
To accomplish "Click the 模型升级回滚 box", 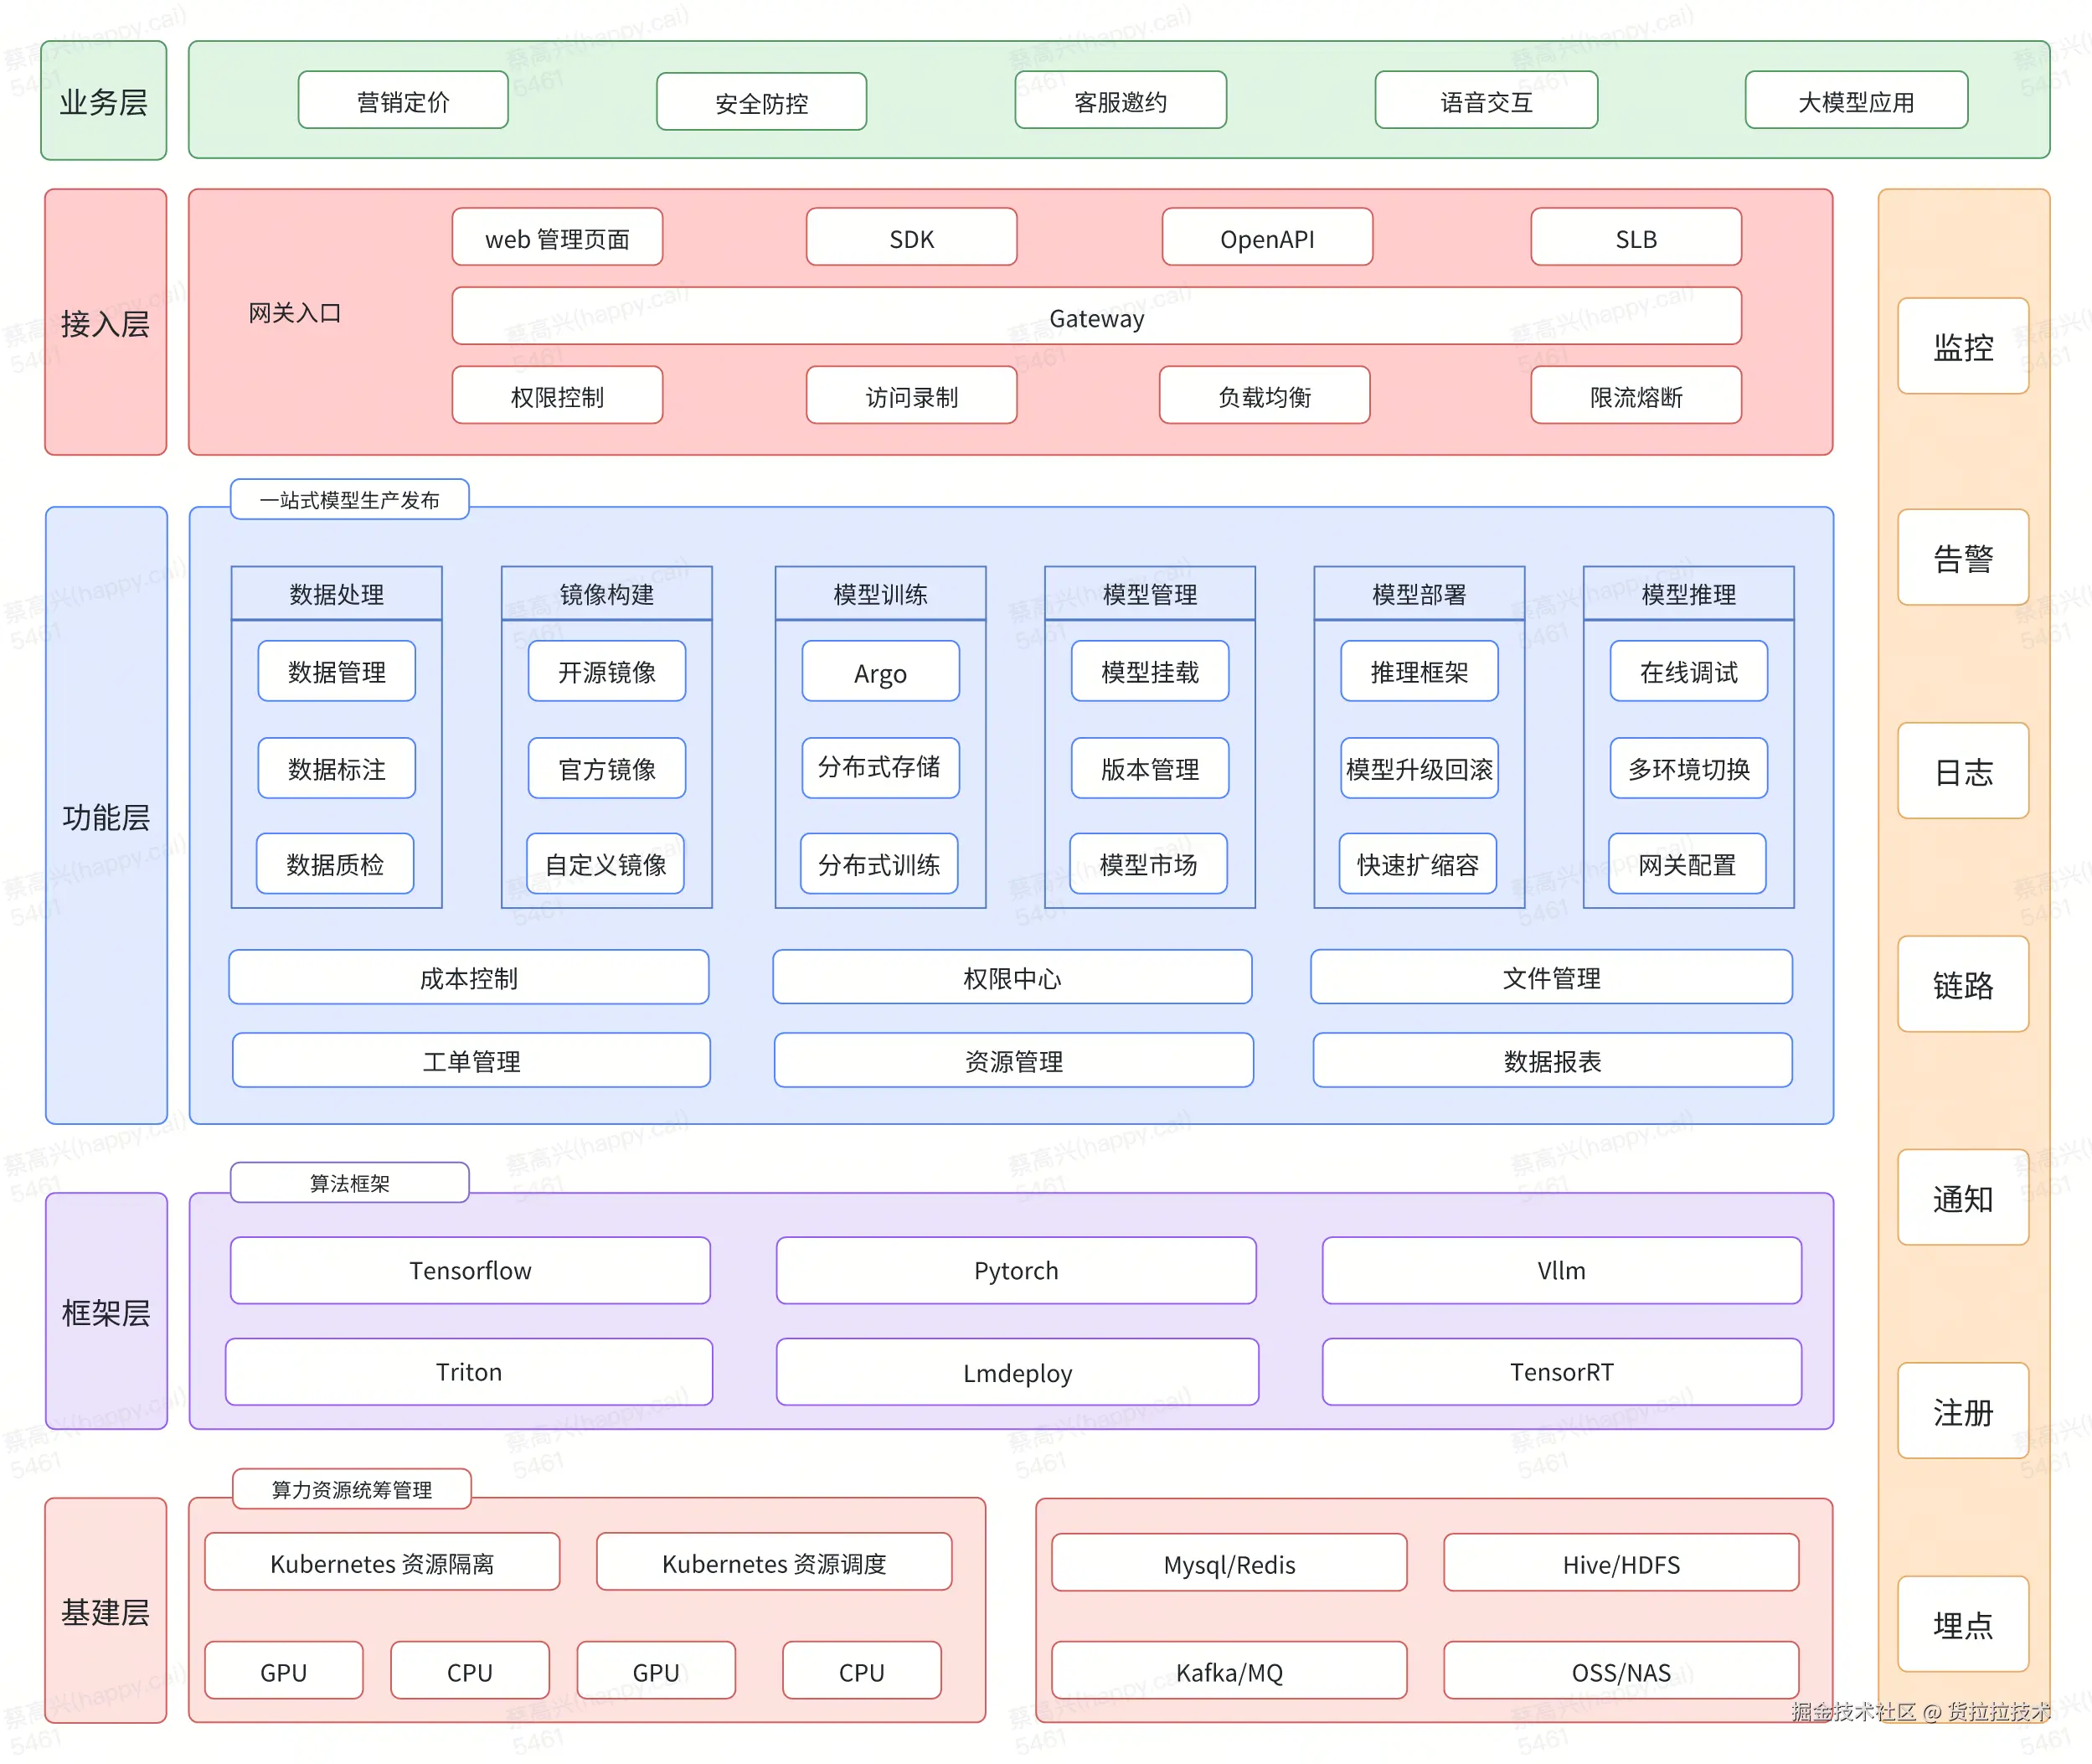I will tap(1418, 768).
